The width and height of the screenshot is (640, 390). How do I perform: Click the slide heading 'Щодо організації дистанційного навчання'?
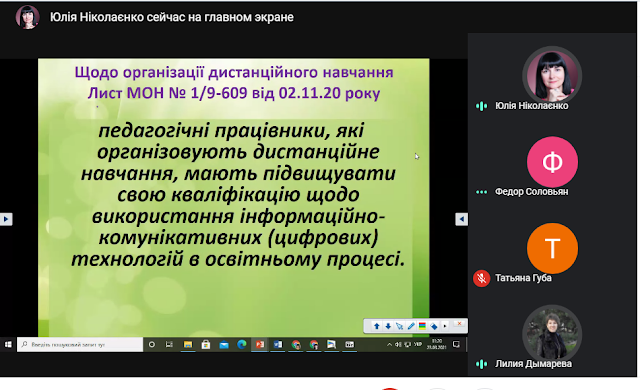coord(234,72)
